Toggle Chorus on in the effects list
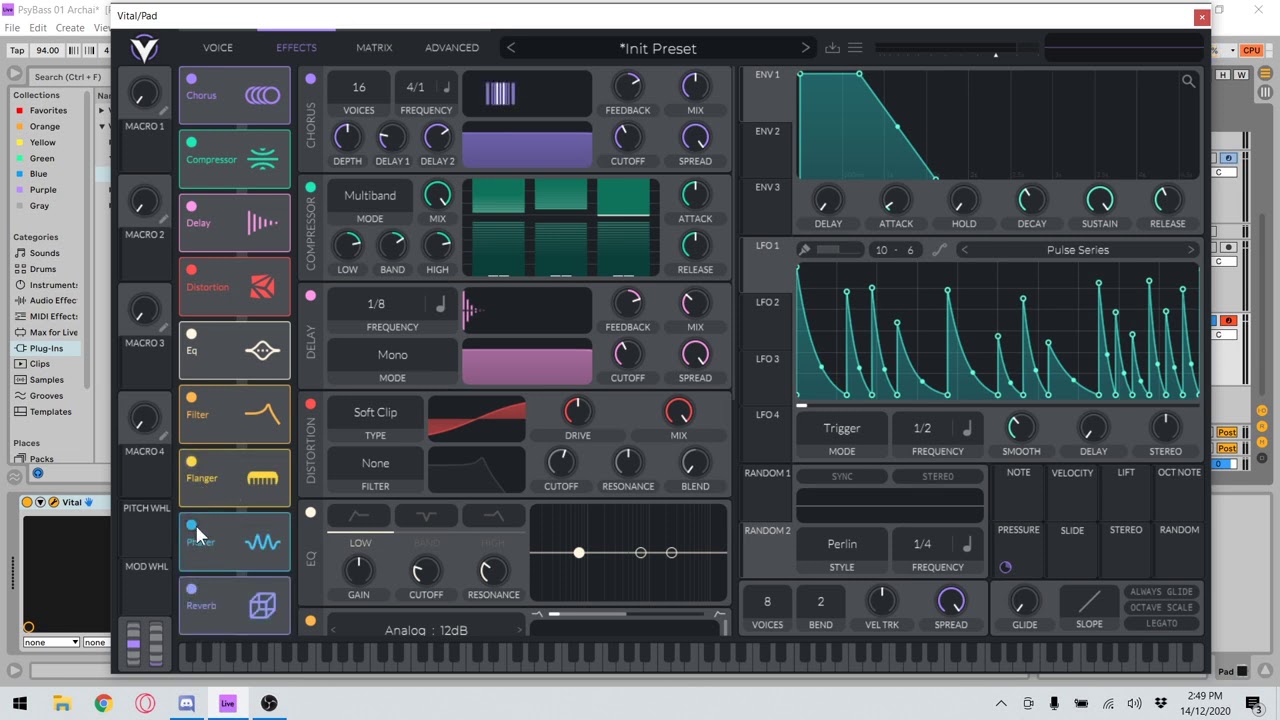Image resolution: width=1280 pixels, height=720 pixels. click(x=191, y=79)
